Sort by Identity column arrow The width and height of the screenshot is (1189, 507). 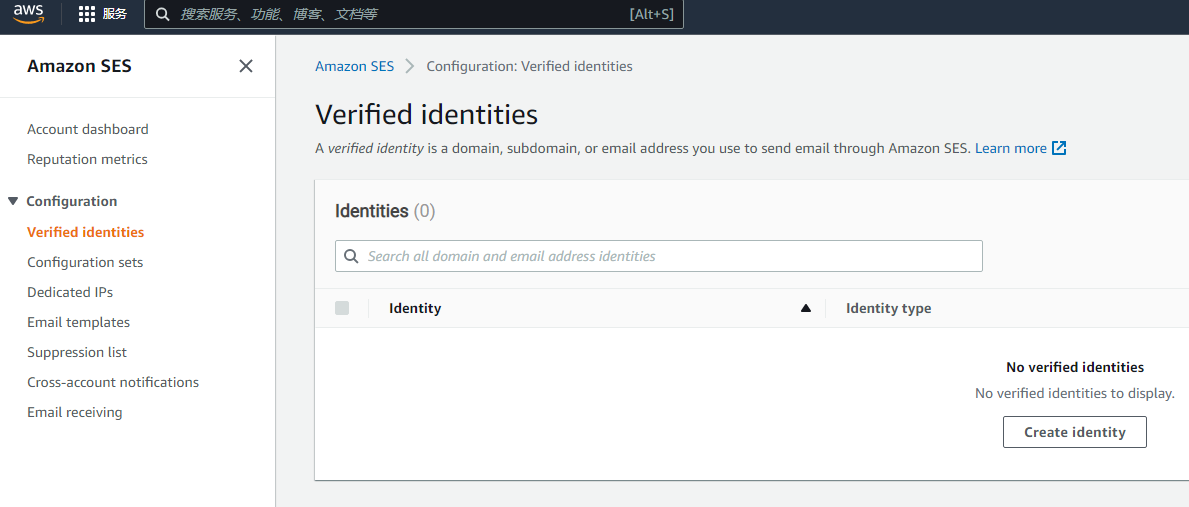coord(806,308)
